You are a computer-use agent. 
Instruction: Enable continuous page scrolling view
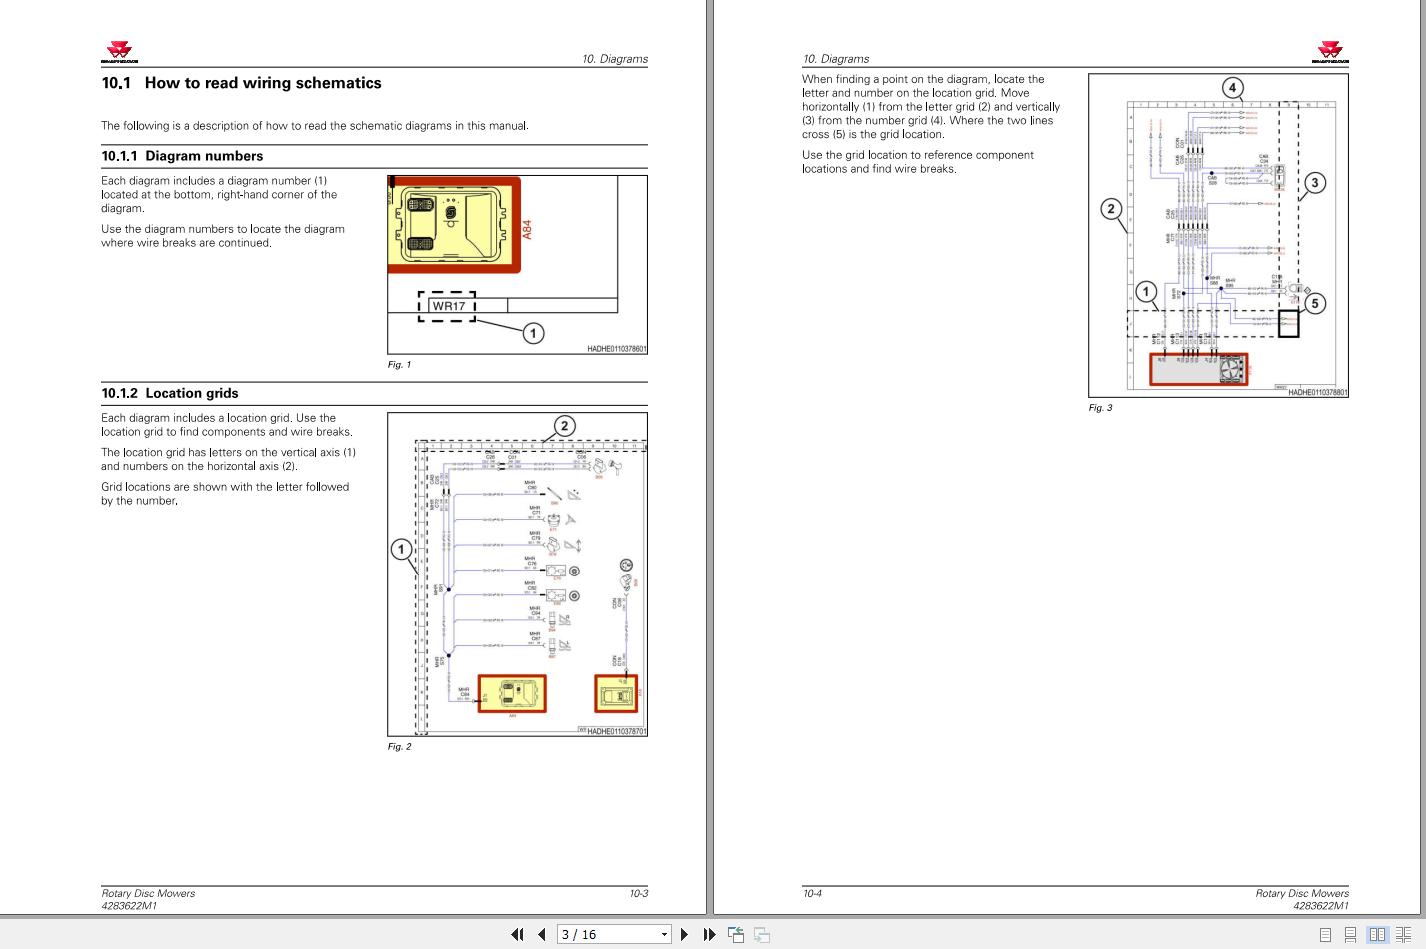pyautogui.click(x=1351, y=934)
